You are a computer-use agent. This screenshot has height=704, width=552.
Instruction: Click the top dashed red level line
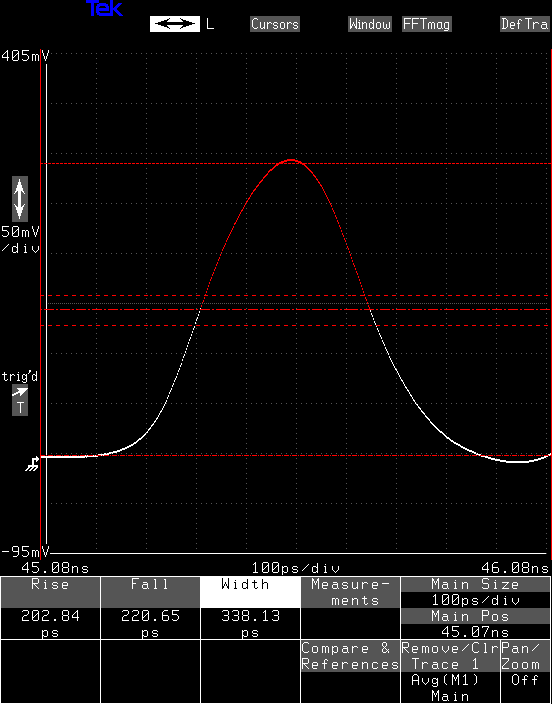[296, 164]
